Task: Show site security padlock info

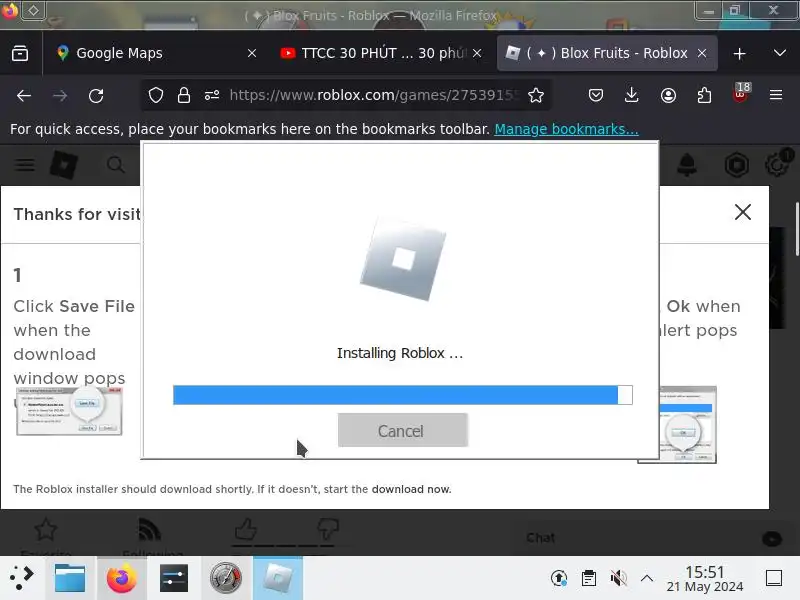Action: 184,95
